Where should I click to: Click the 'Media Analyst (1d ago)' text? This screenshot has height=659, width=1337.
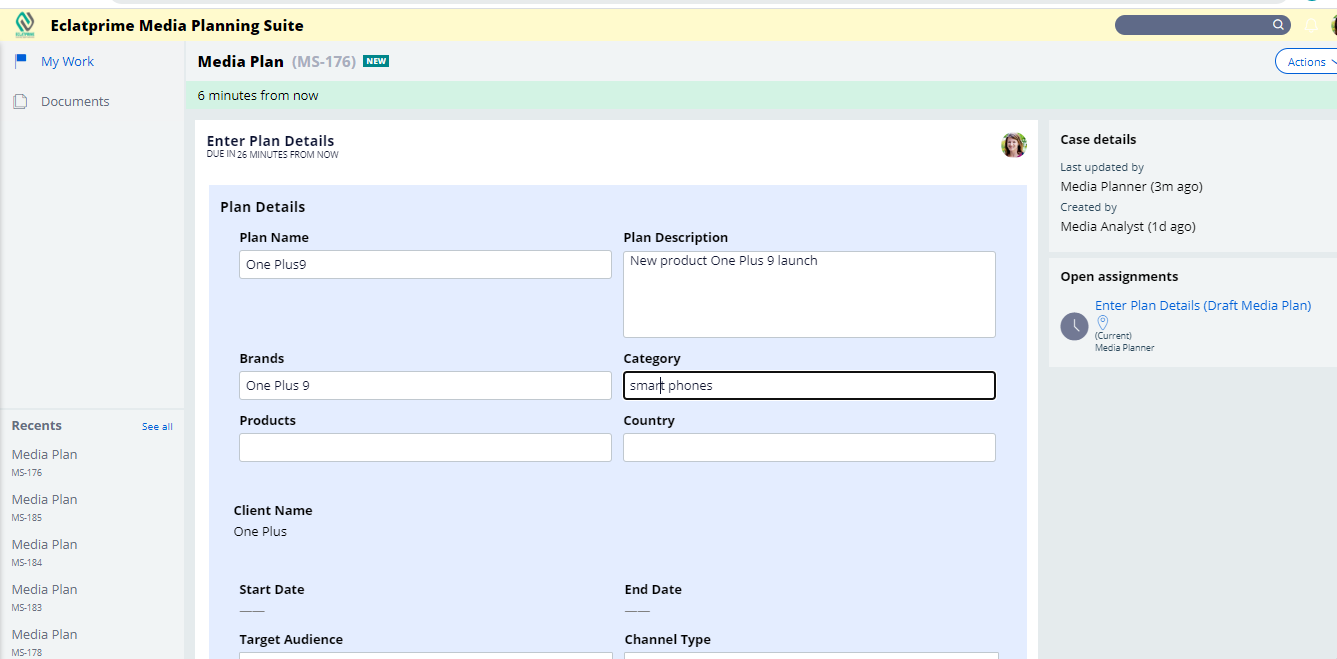[x=1128, y=226]
